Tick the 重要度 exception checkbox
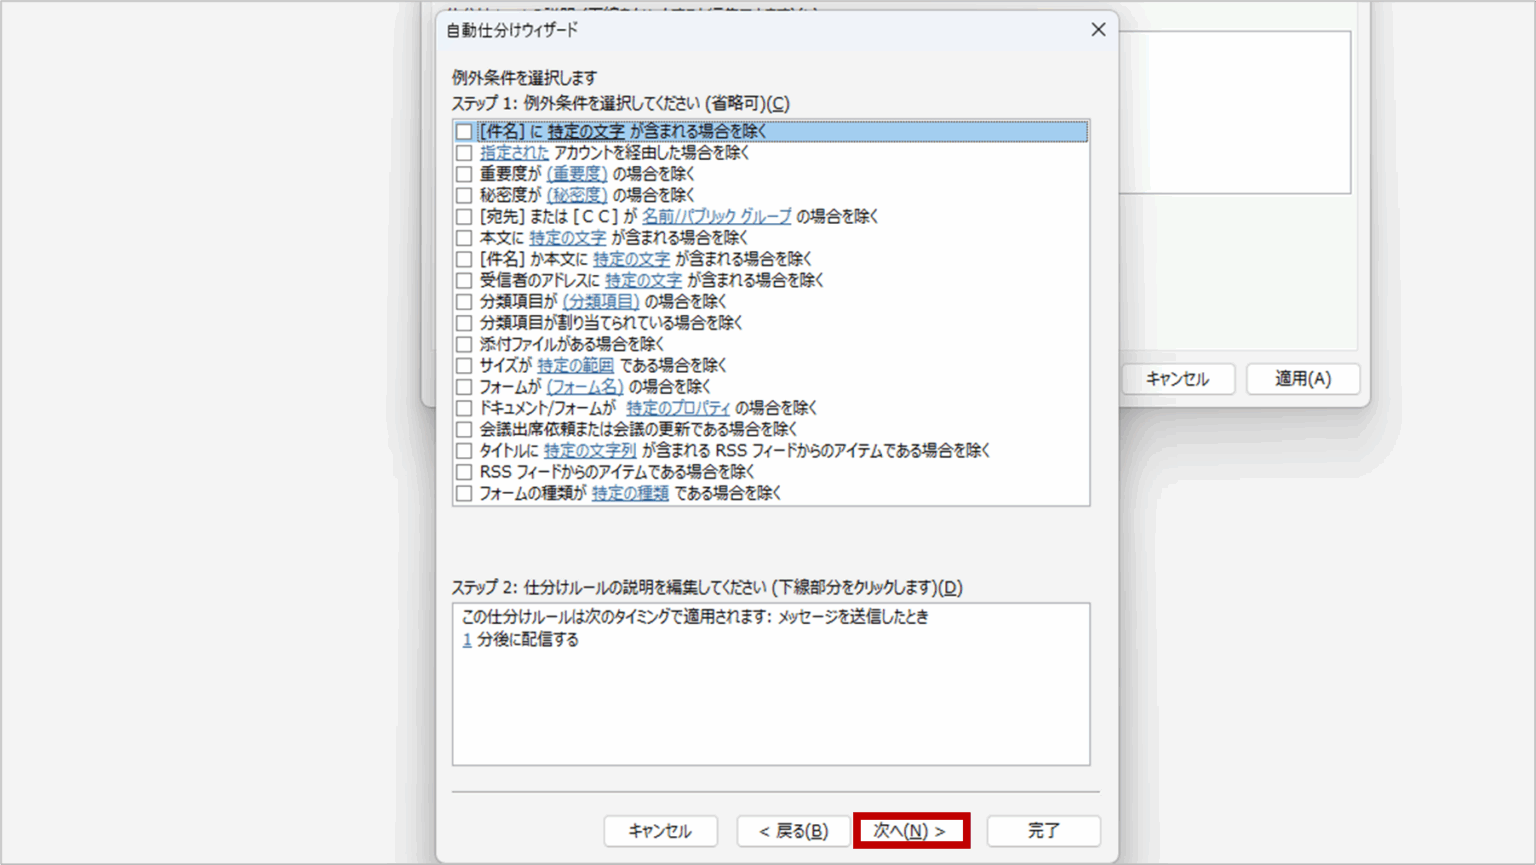This screenshot has width=1536, height=865. [x=464, y=174]
